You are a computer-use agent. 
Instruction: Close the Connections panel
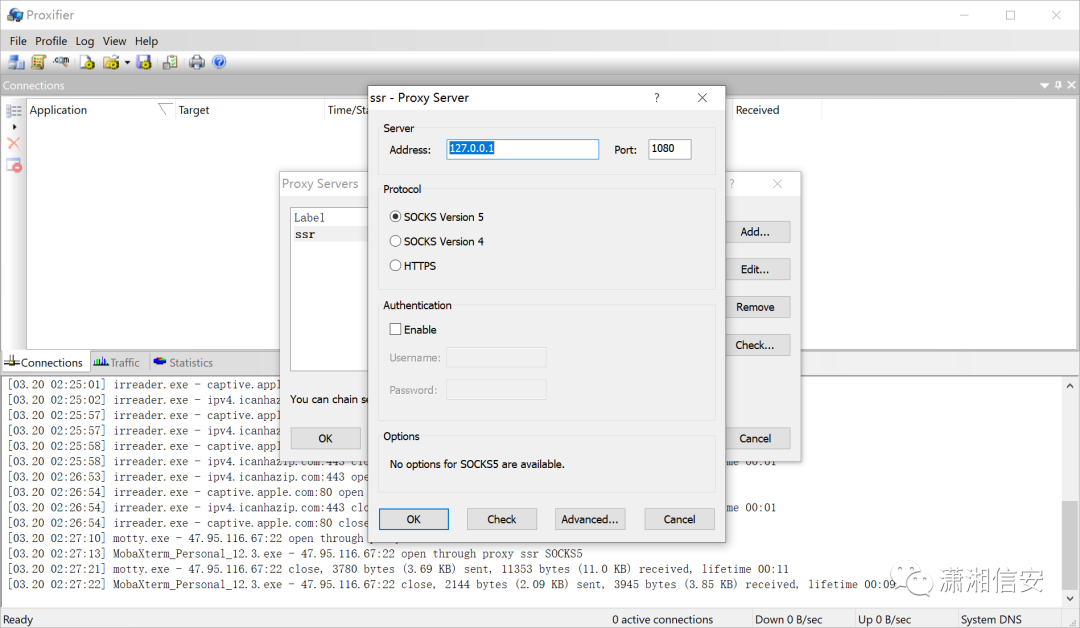(1071, 85)
